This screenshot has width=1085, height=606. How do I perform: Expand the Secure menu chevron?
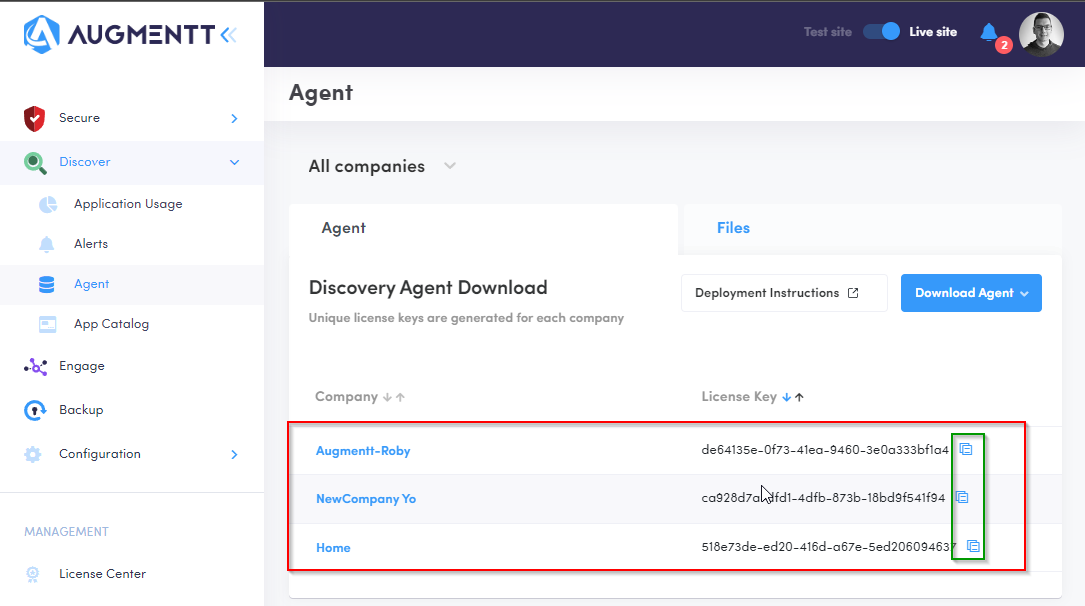pyautogui.click(x=234, y=119)
